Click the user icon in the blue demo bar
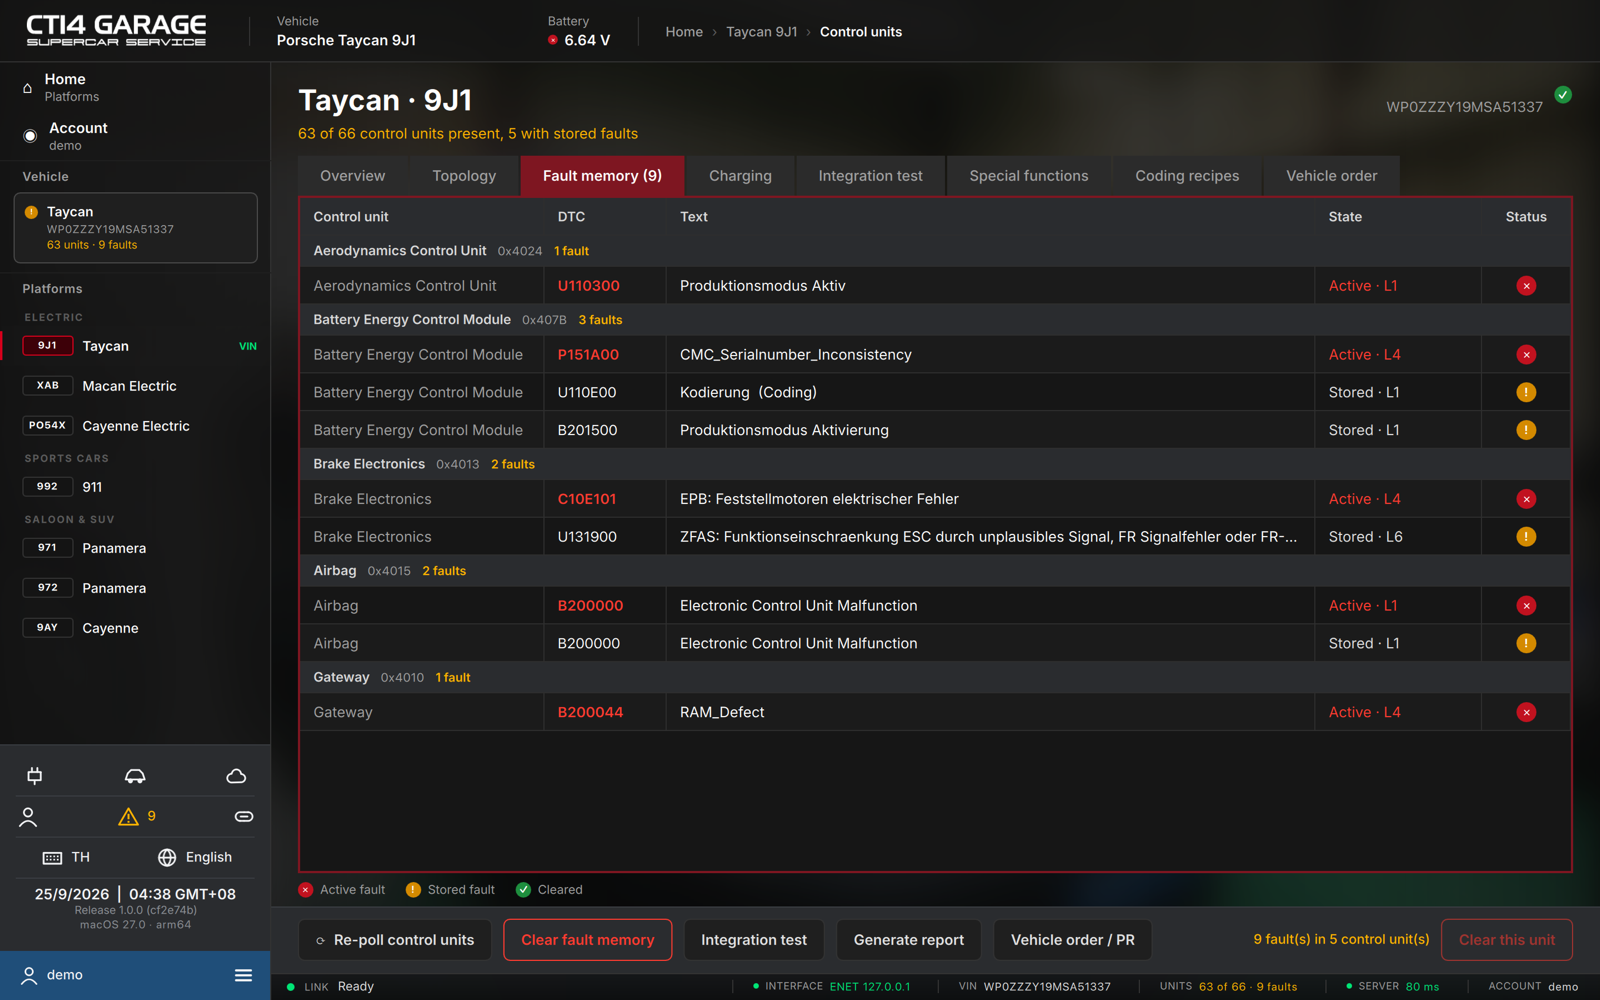 pos(29,976)
